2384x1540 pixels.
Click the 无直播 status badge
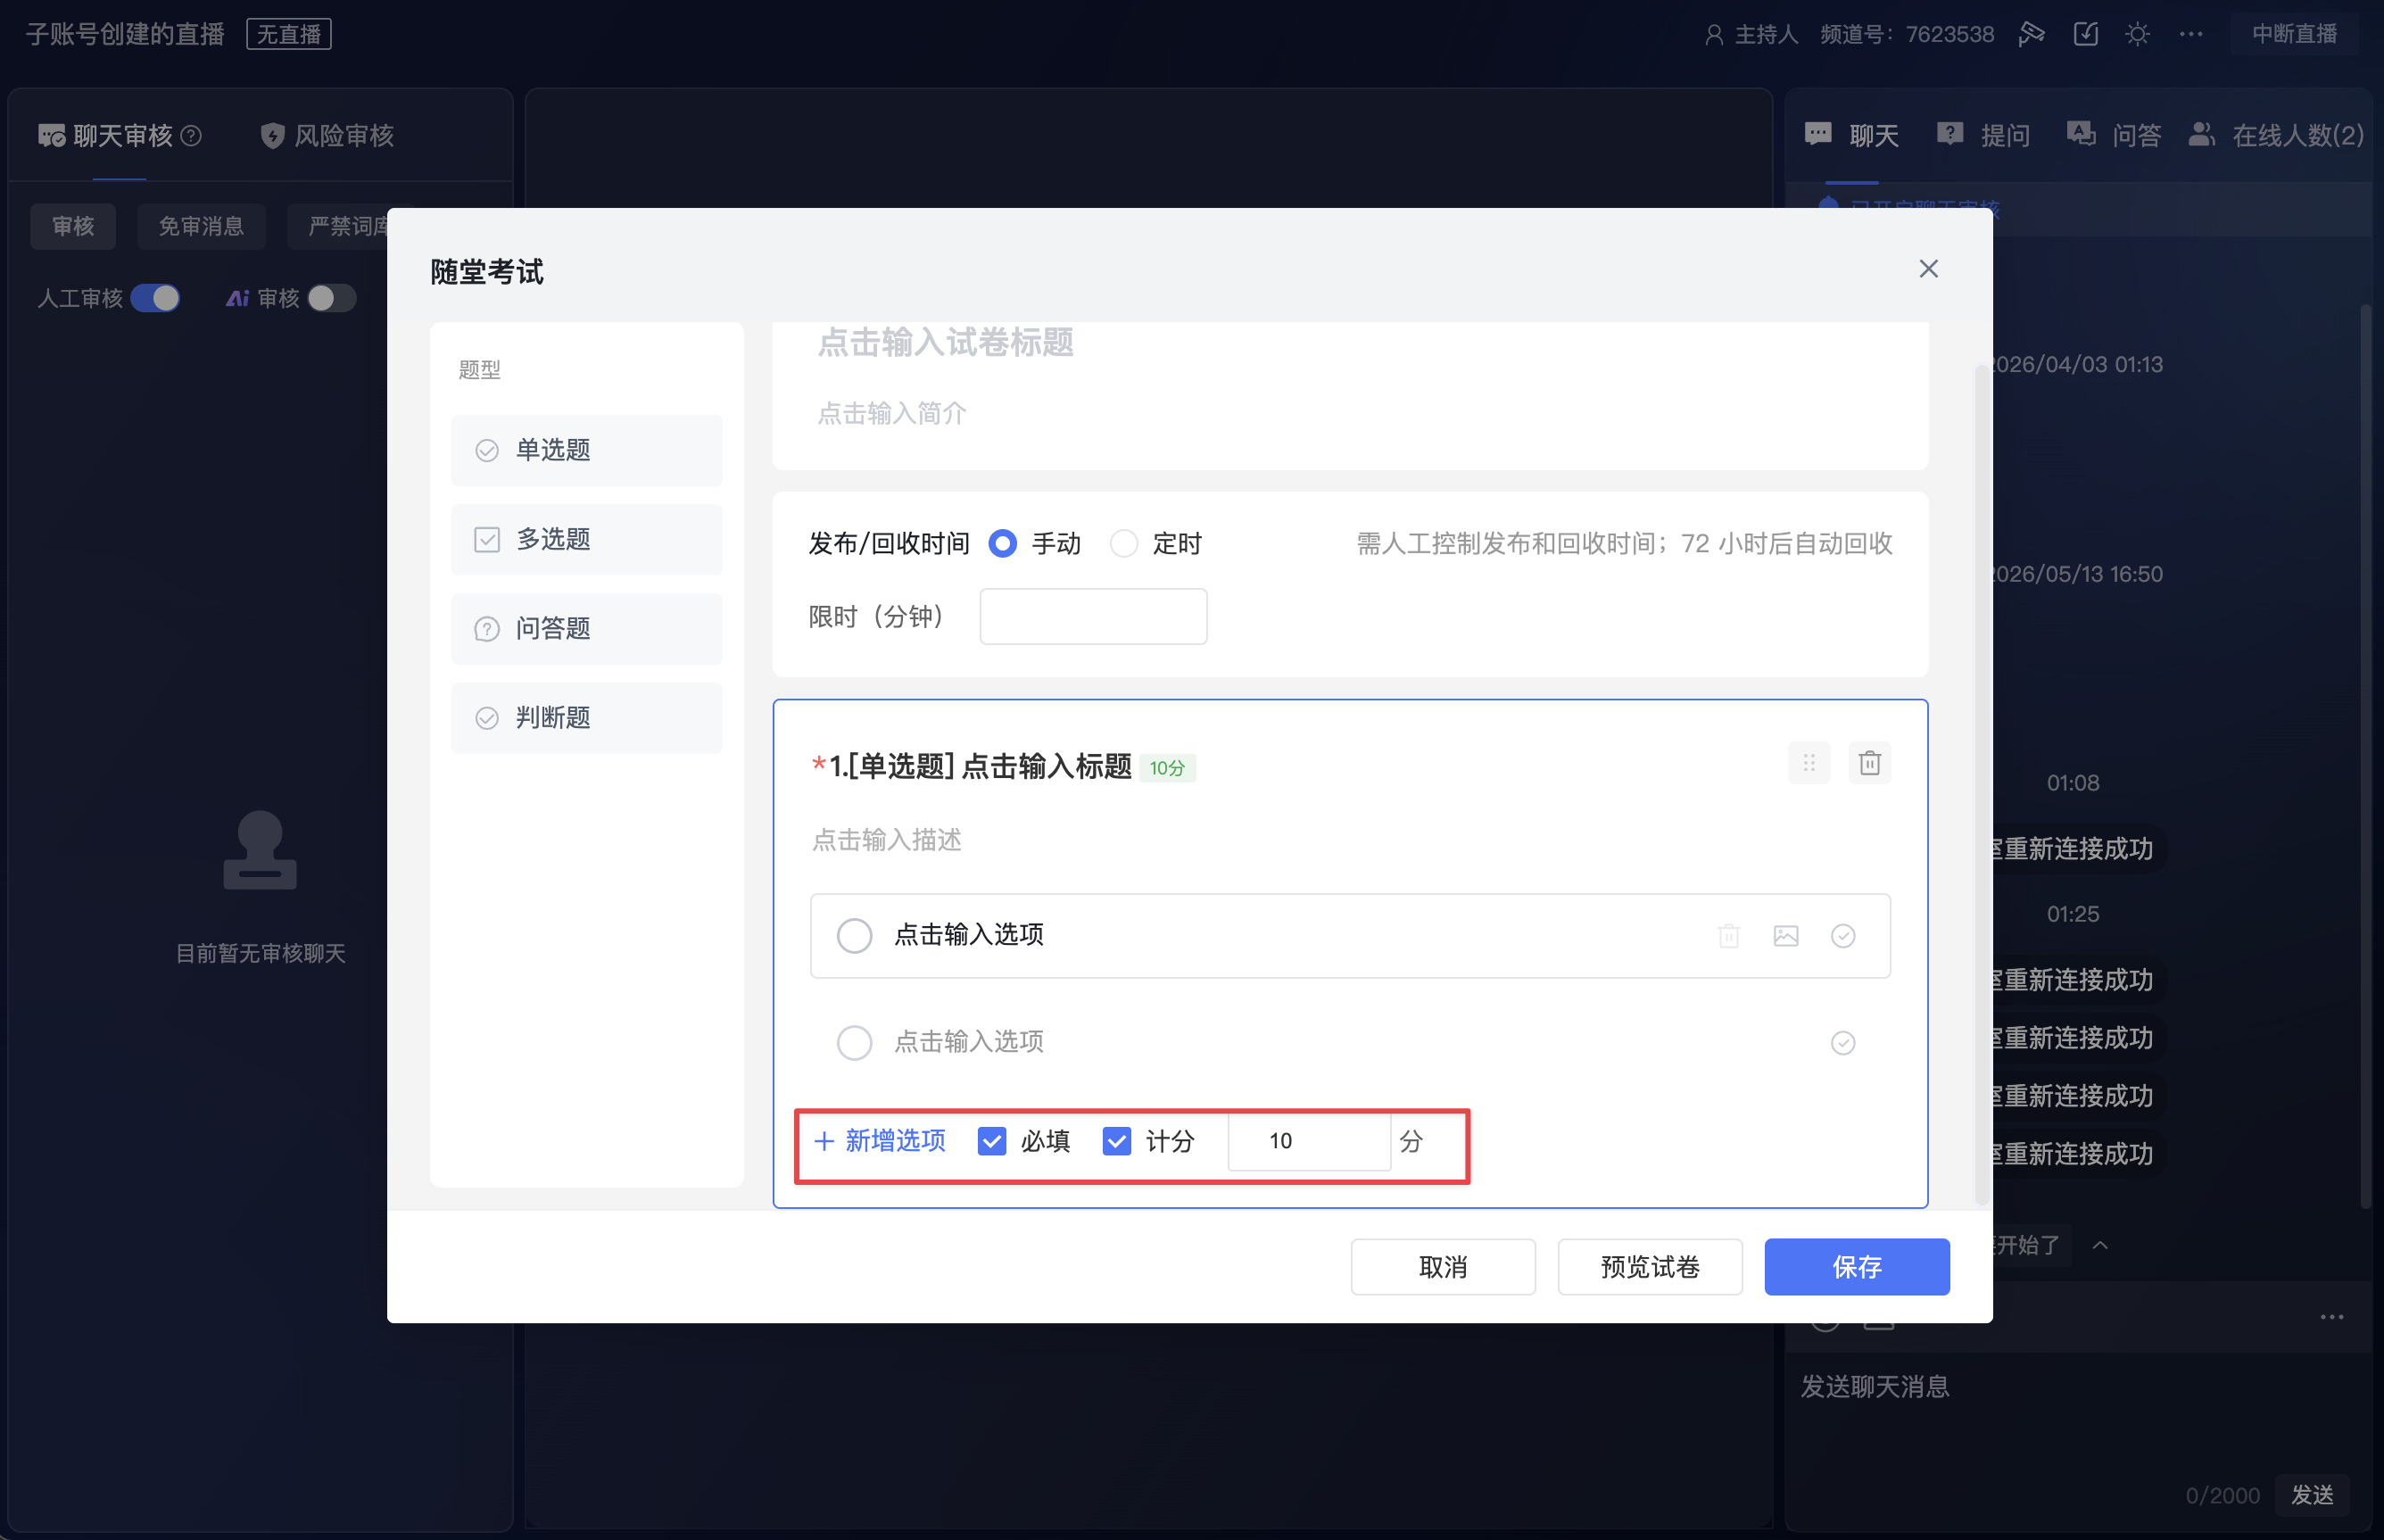289,34
